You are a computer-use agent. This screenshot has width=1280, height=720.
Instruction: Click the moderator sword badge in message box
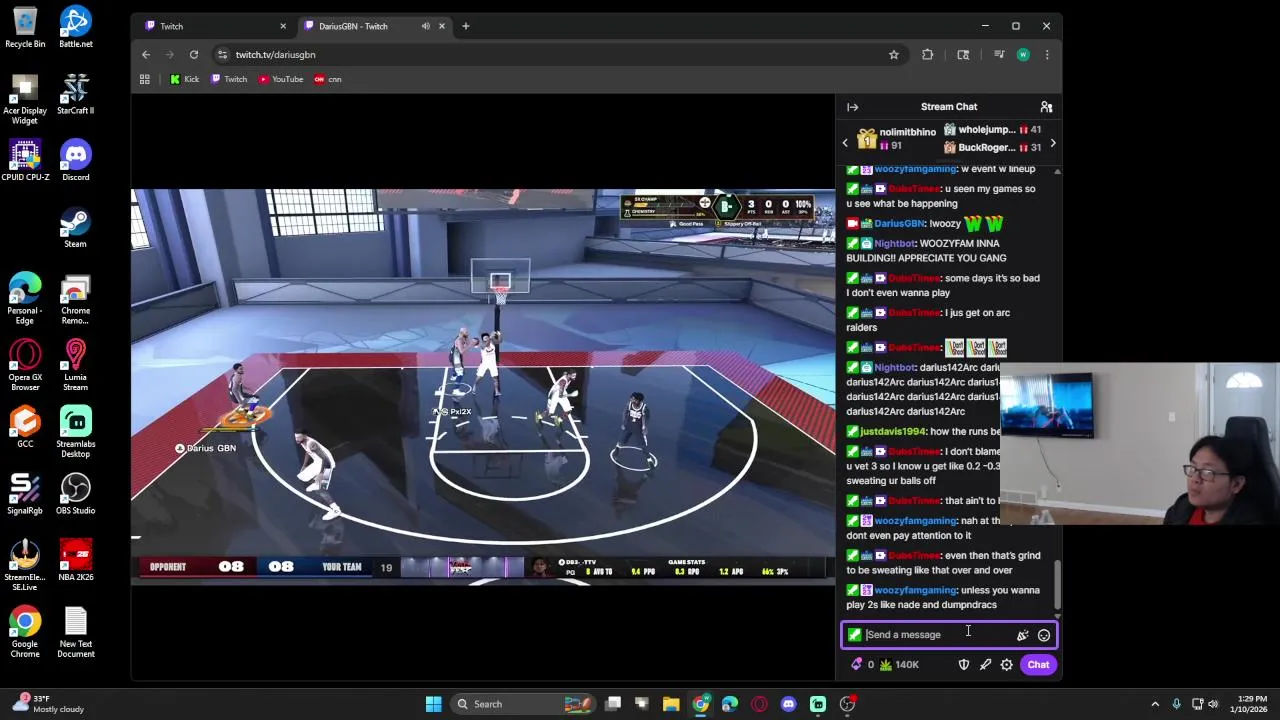coord(854,635)
